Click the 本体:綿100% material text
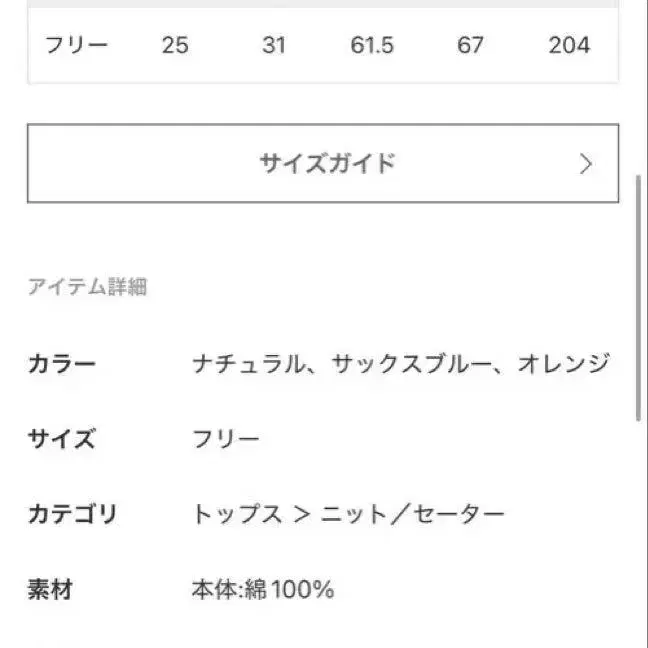This screenshot has height=648, width=648. [262, 590]
